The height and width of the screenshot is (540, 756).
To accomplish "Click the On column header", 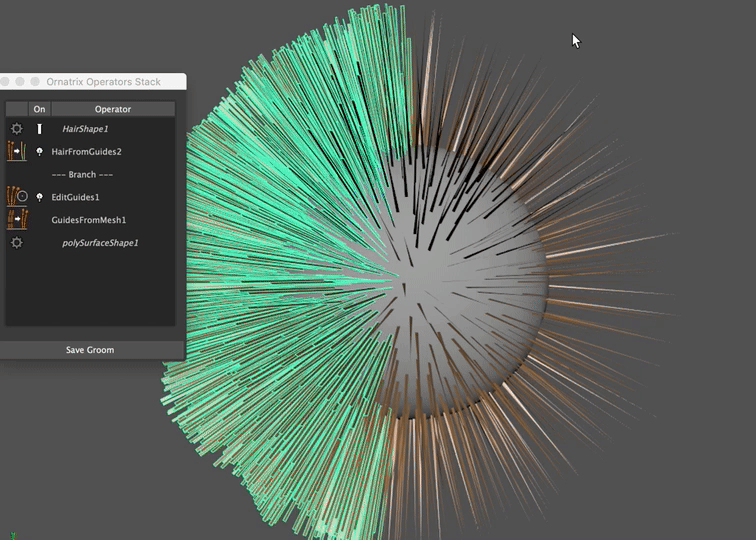I will tap(40, 109).
